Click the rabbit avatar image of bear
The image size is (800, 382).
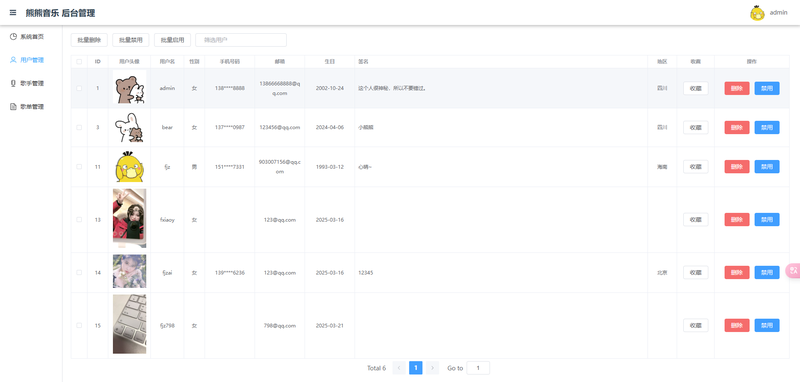click(130, 128)
